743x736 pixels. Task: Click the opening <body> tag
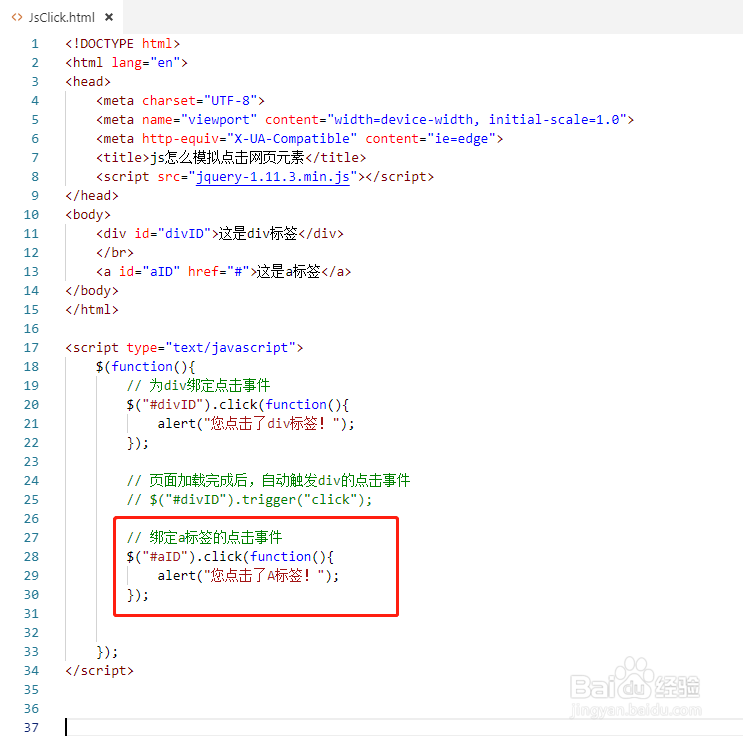88,215
